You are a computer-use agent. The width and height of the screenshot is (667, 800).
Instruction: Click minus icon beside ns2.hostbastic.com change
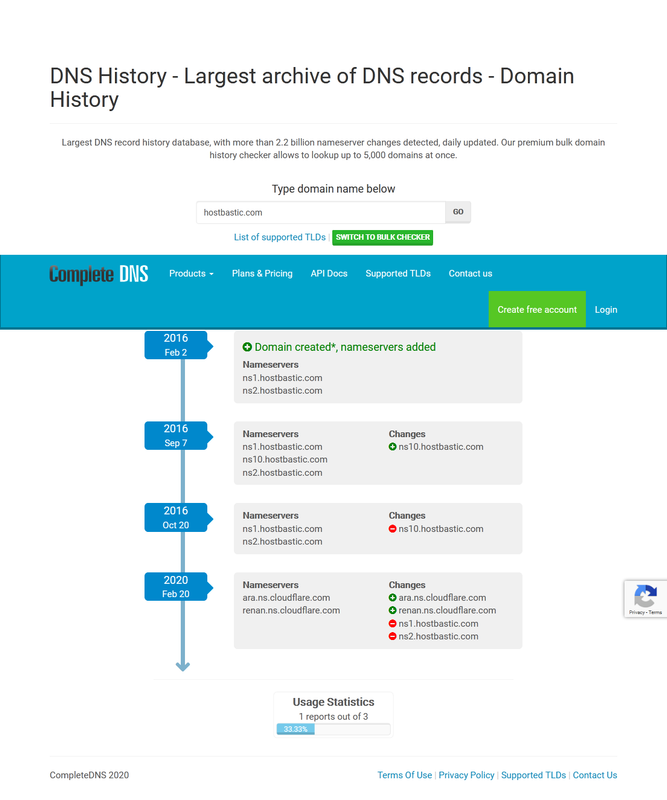click(392, 636)
